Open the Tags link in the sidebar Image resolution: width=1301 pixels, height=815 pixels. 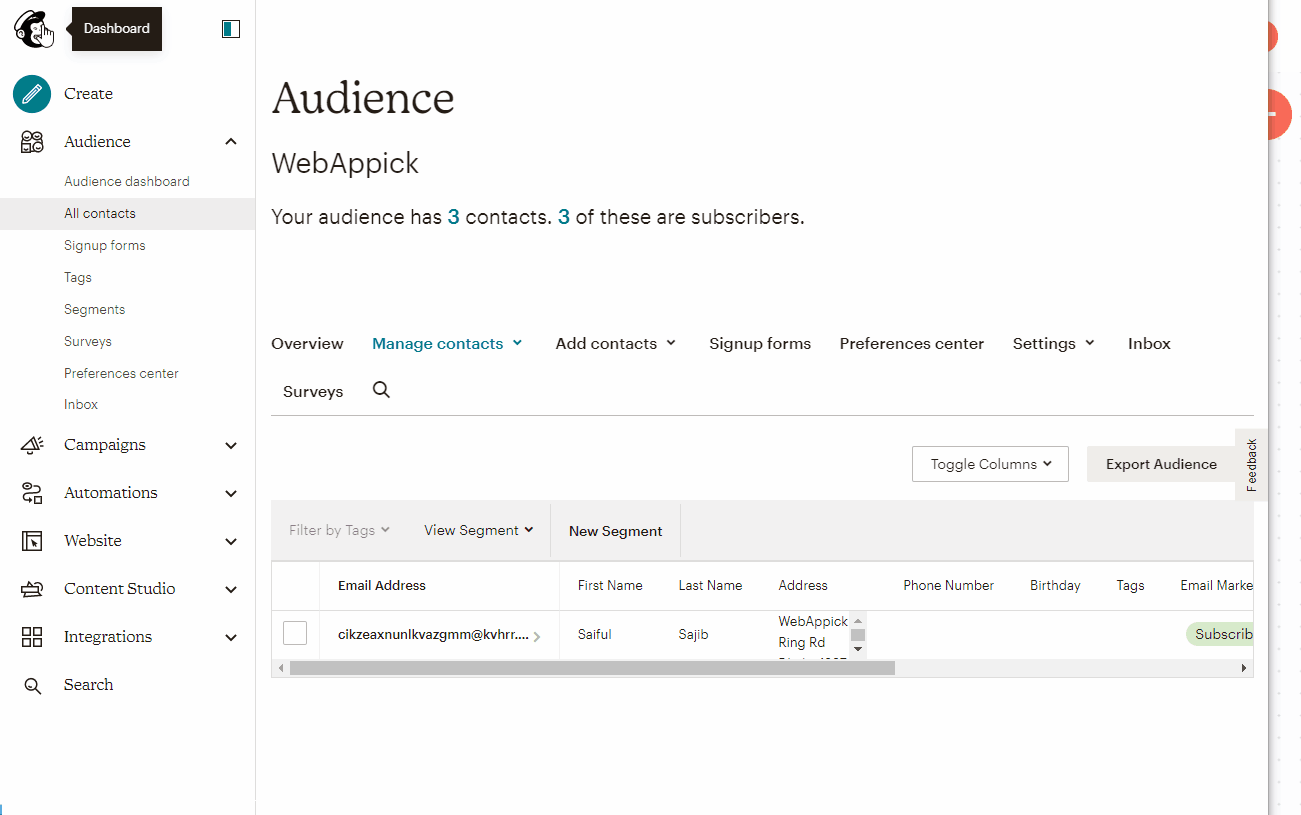coord(78,277)
